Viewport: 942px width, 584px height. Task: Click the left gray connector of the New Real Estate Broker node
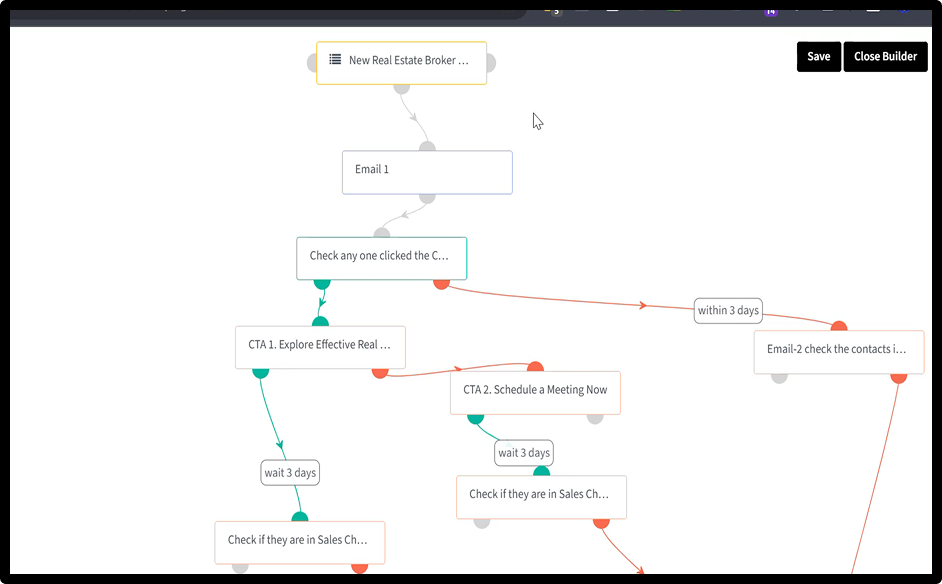click(312, 62)
